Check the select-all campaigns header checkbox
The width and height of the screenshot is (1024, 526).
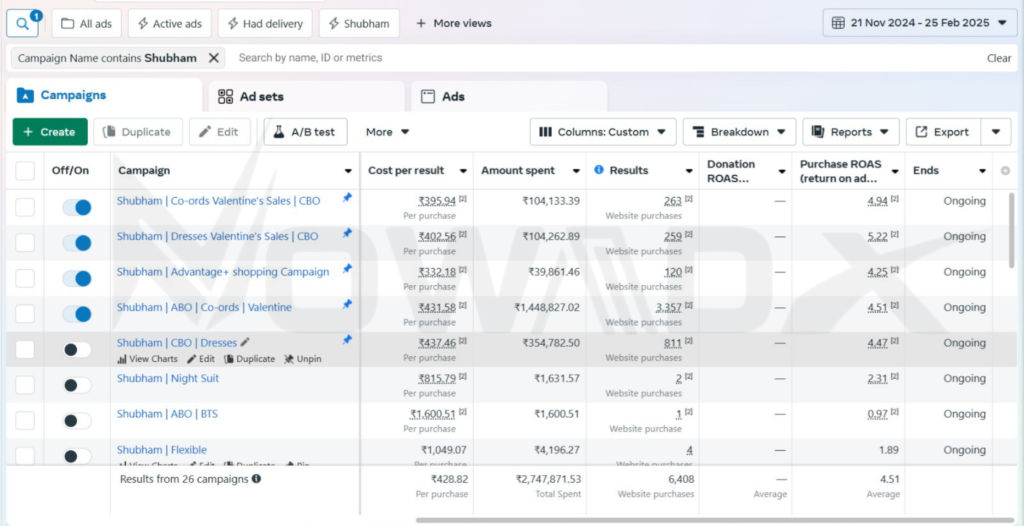tap(25, 171)
